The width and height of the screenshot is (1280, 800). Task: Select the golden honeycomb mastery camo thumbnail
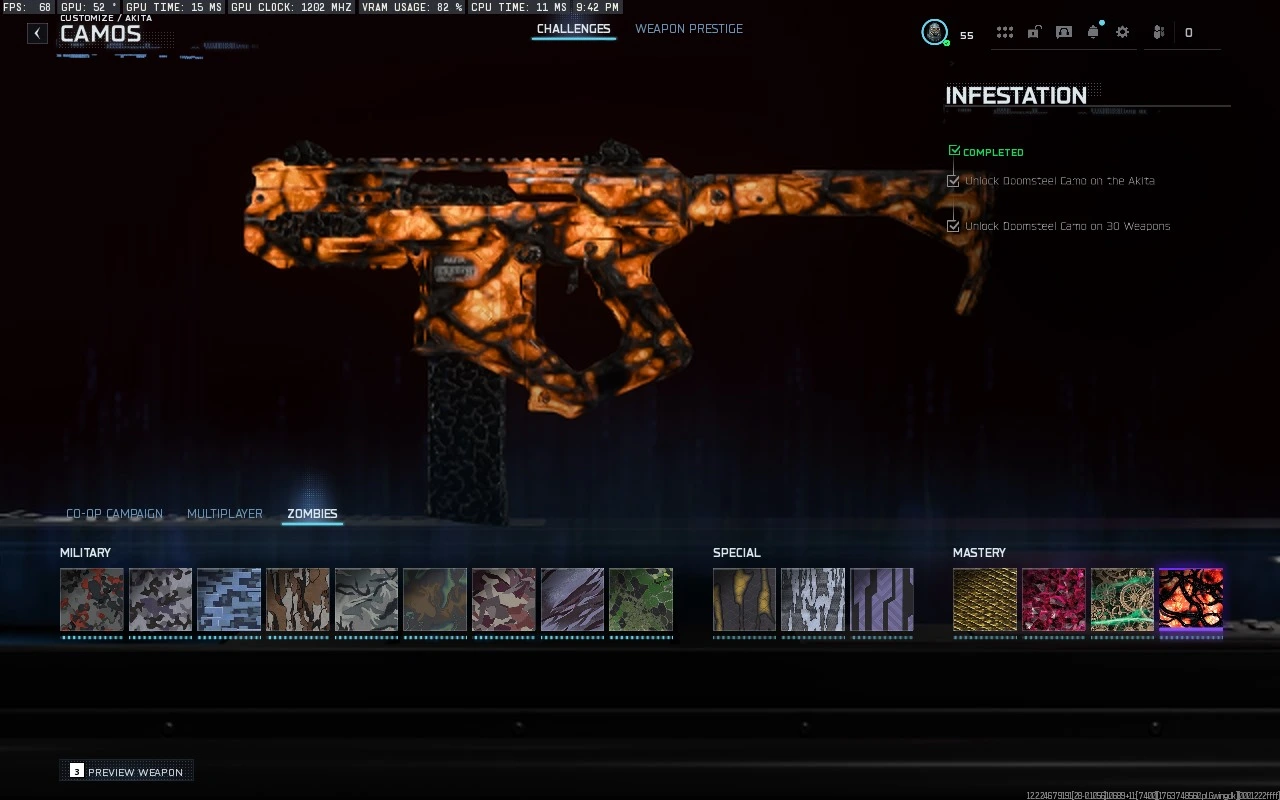[984, 600]
